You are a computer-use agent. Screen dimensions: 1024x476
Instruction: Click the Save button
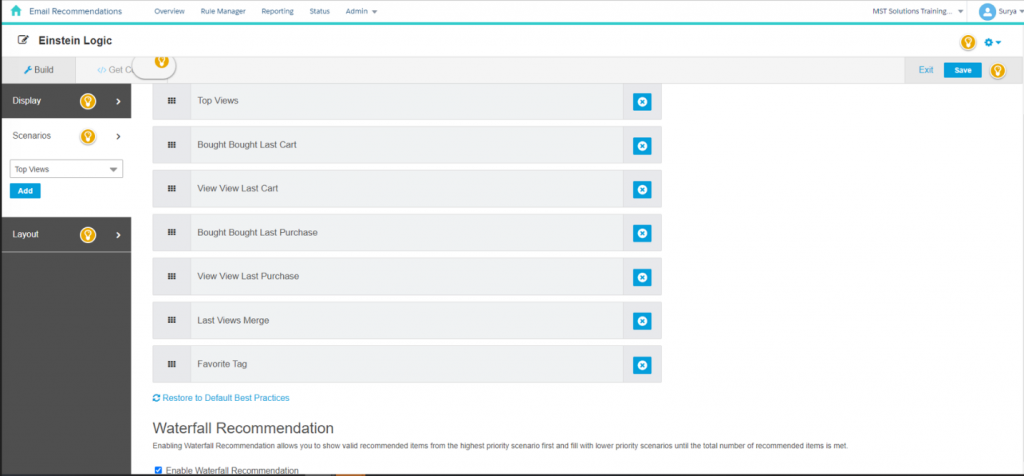pos(963,71)
